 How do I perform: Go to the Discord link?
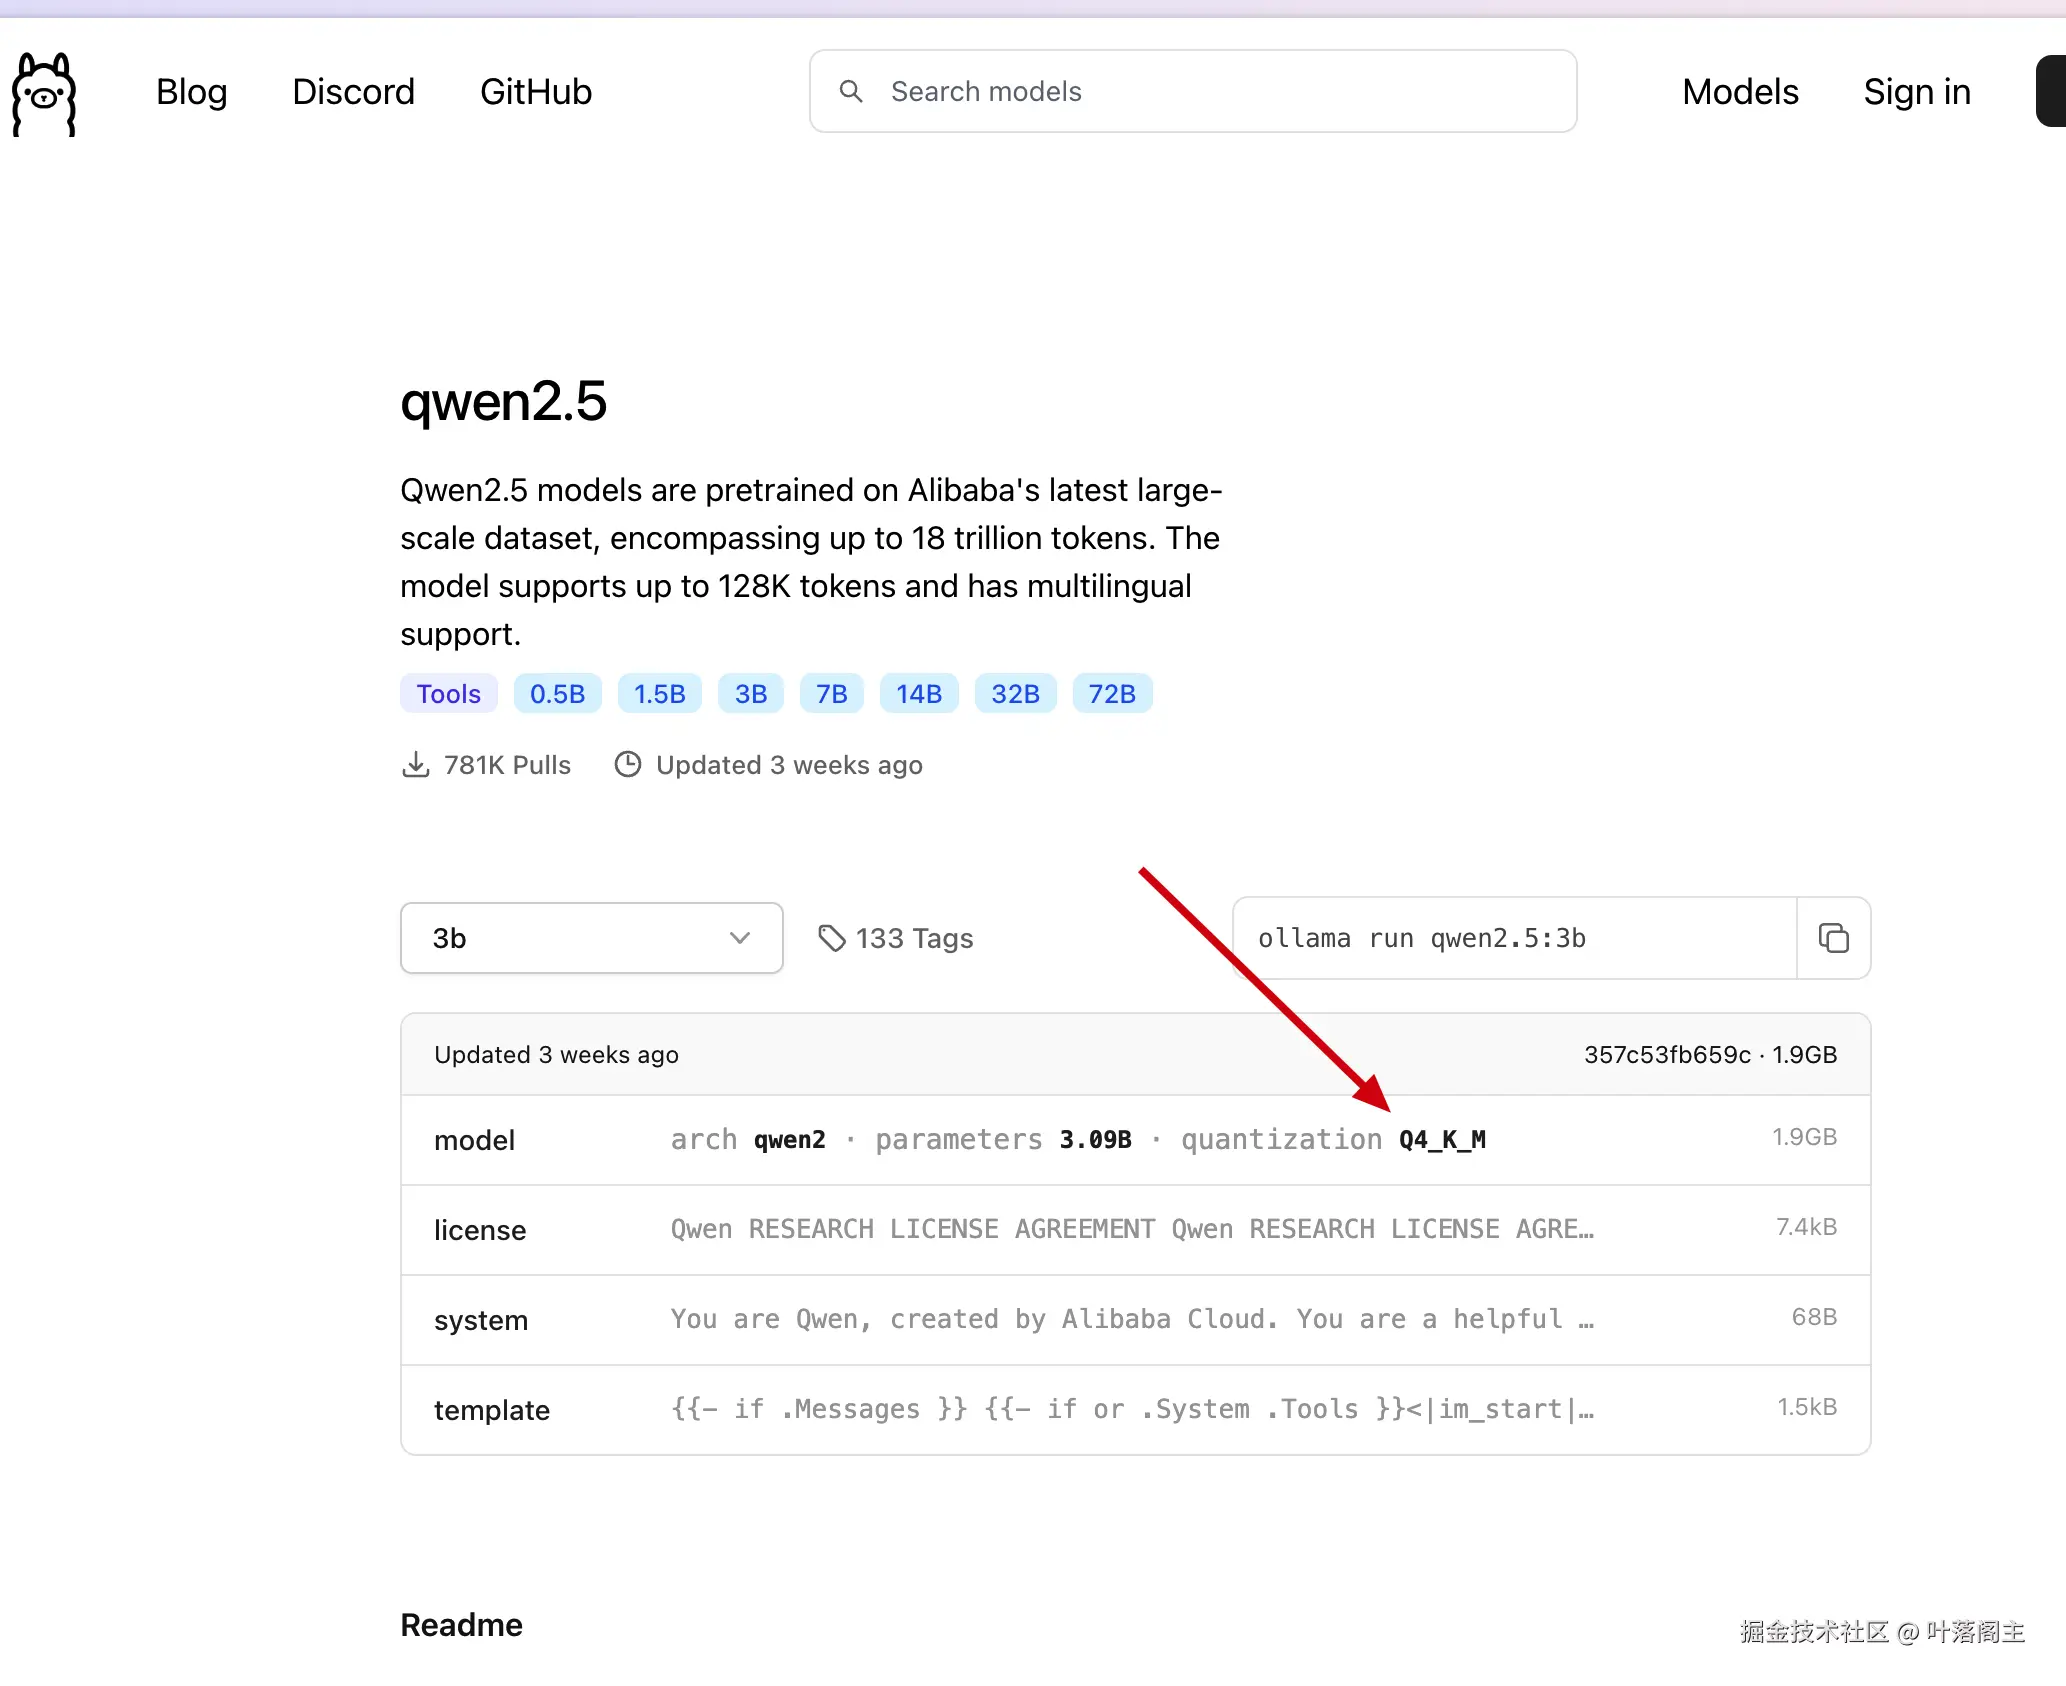click(x=353, y=91)
